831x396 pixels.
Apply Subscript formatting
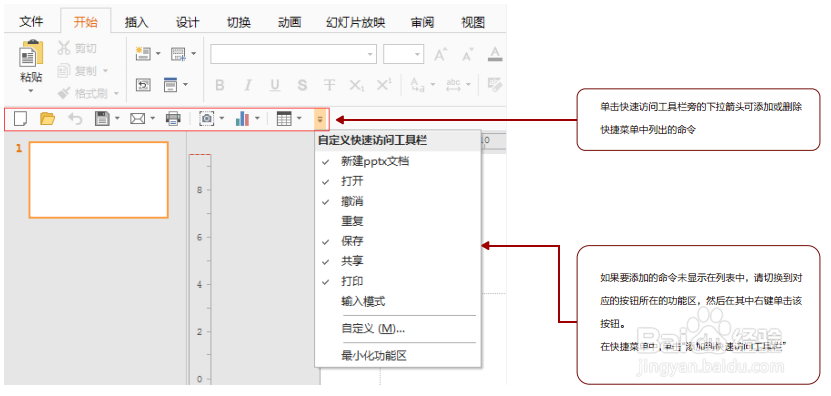coord(357,85)
